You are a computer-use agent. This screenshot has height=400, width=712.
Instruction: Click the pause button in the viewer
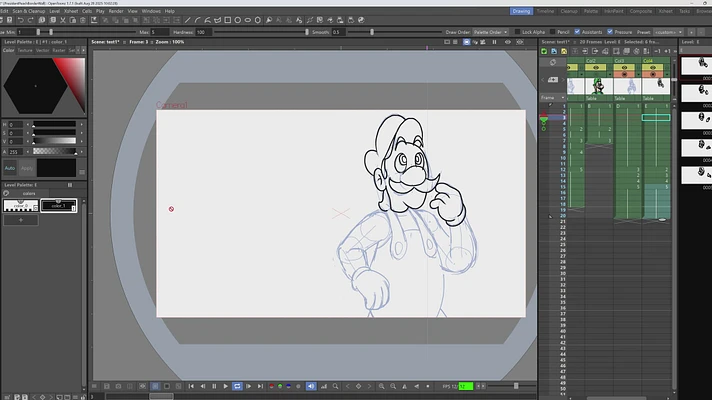[x=214, y=386]
